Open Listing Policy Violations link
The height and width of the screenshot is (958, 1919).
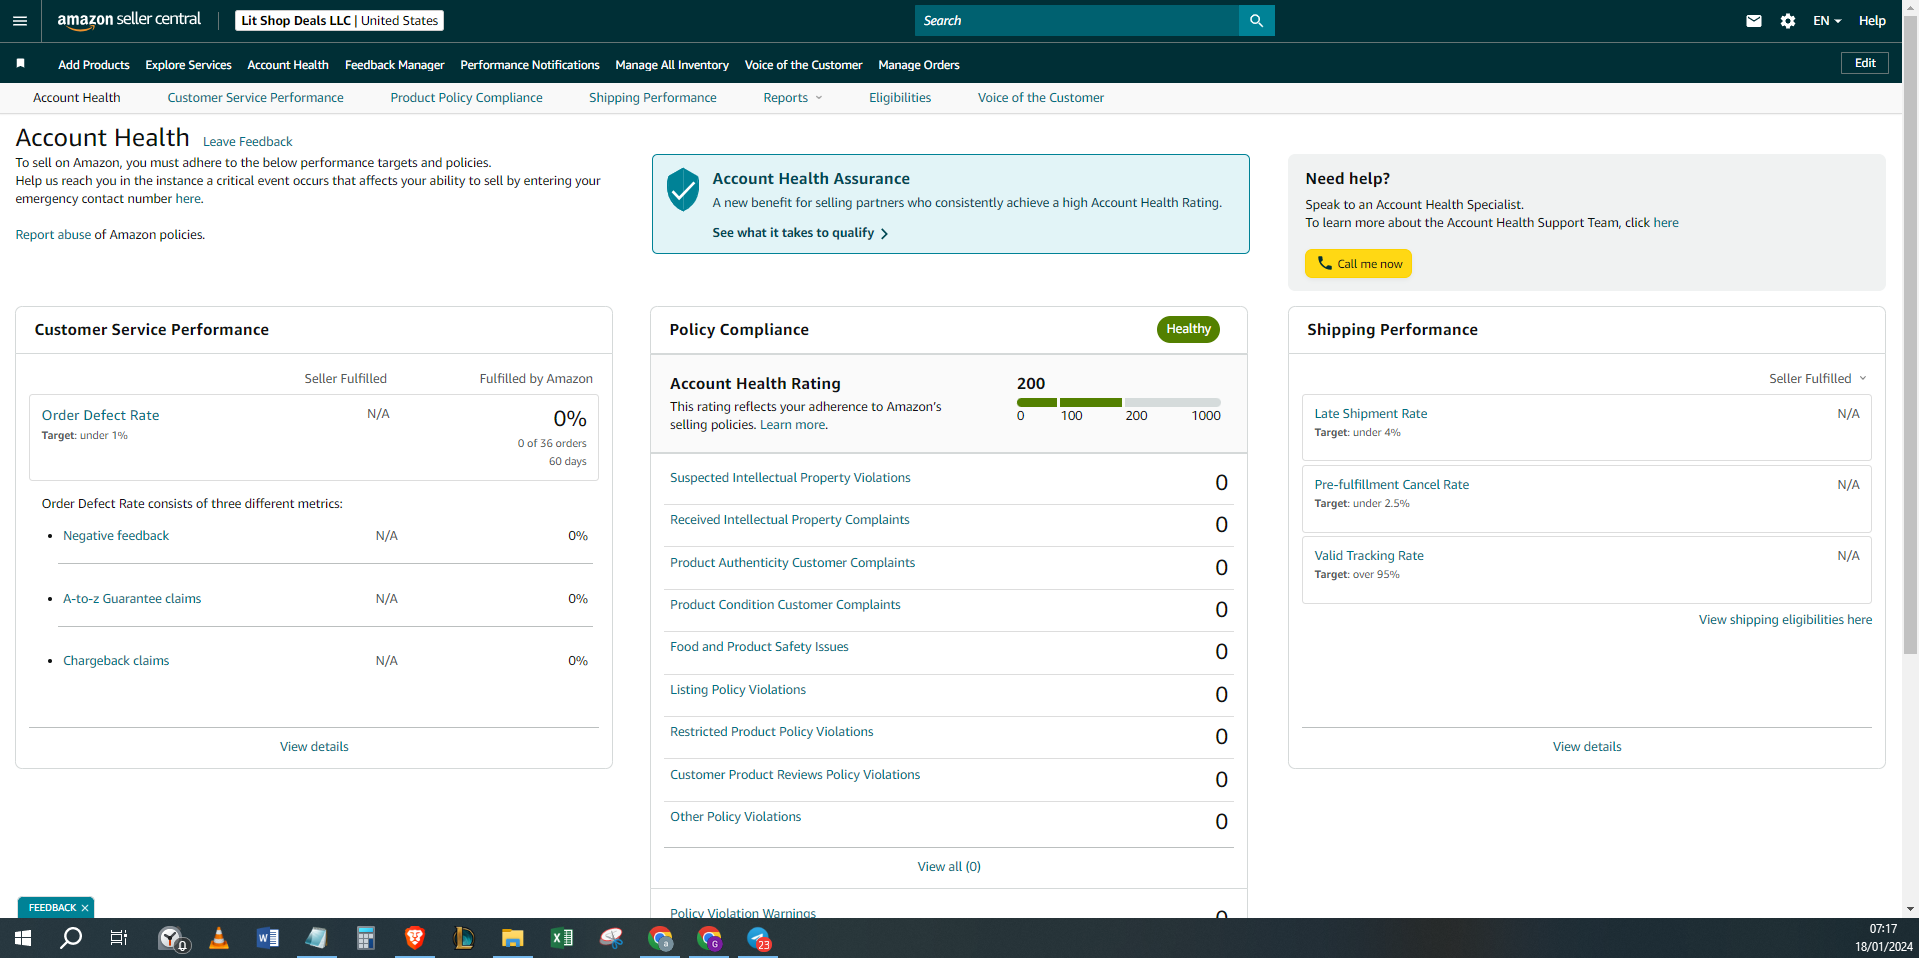tap(738, 690)
